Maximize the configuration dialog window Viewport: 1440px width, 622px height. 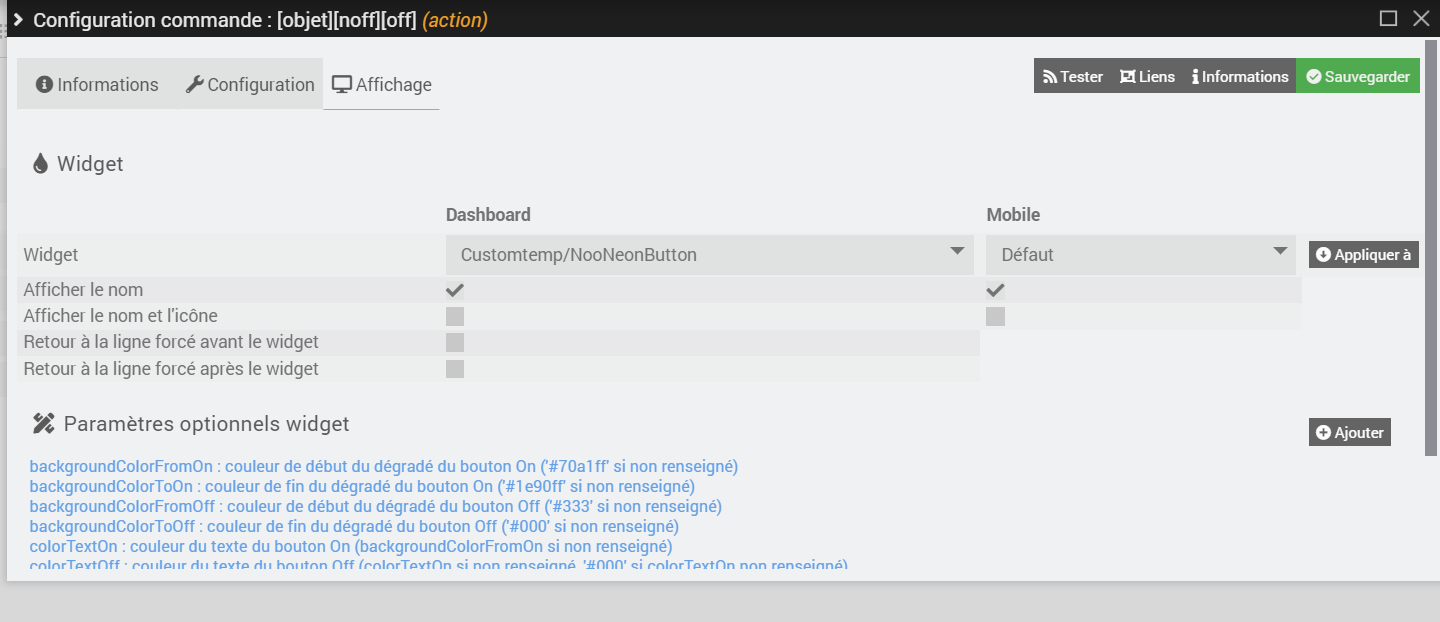click(1388, 18)
